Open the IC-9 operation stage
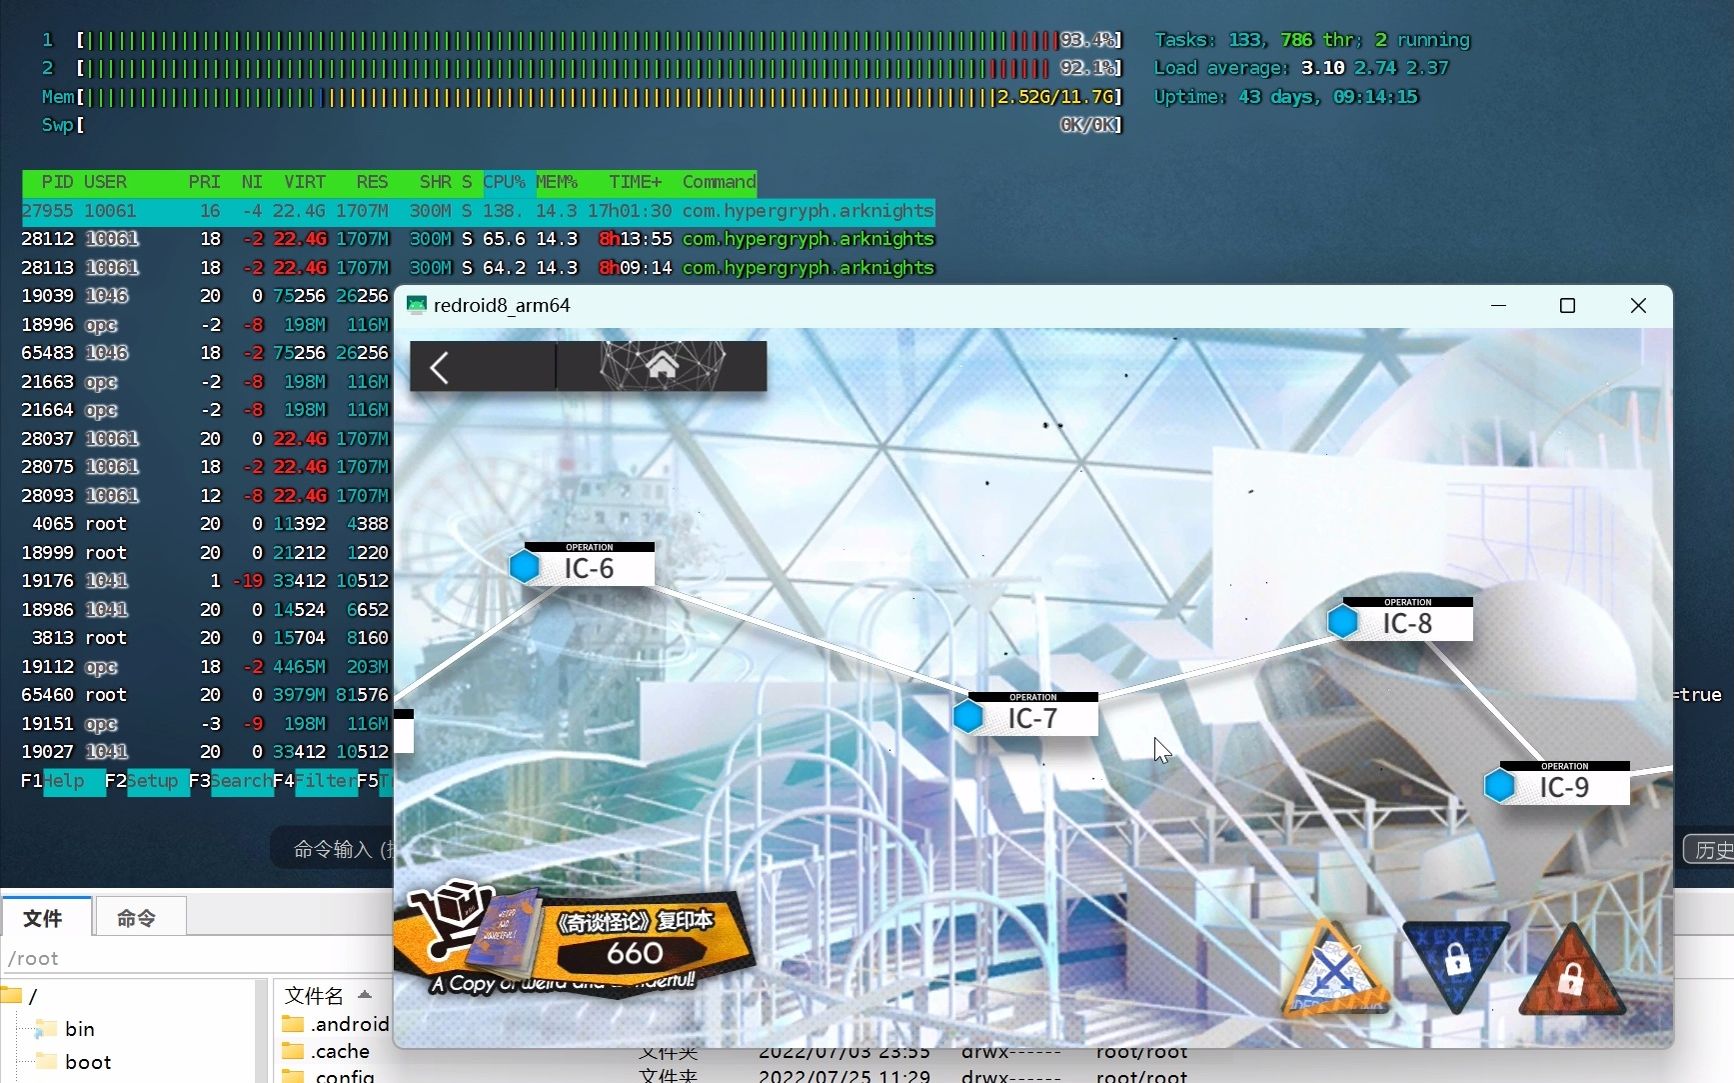 (1564, 783)
